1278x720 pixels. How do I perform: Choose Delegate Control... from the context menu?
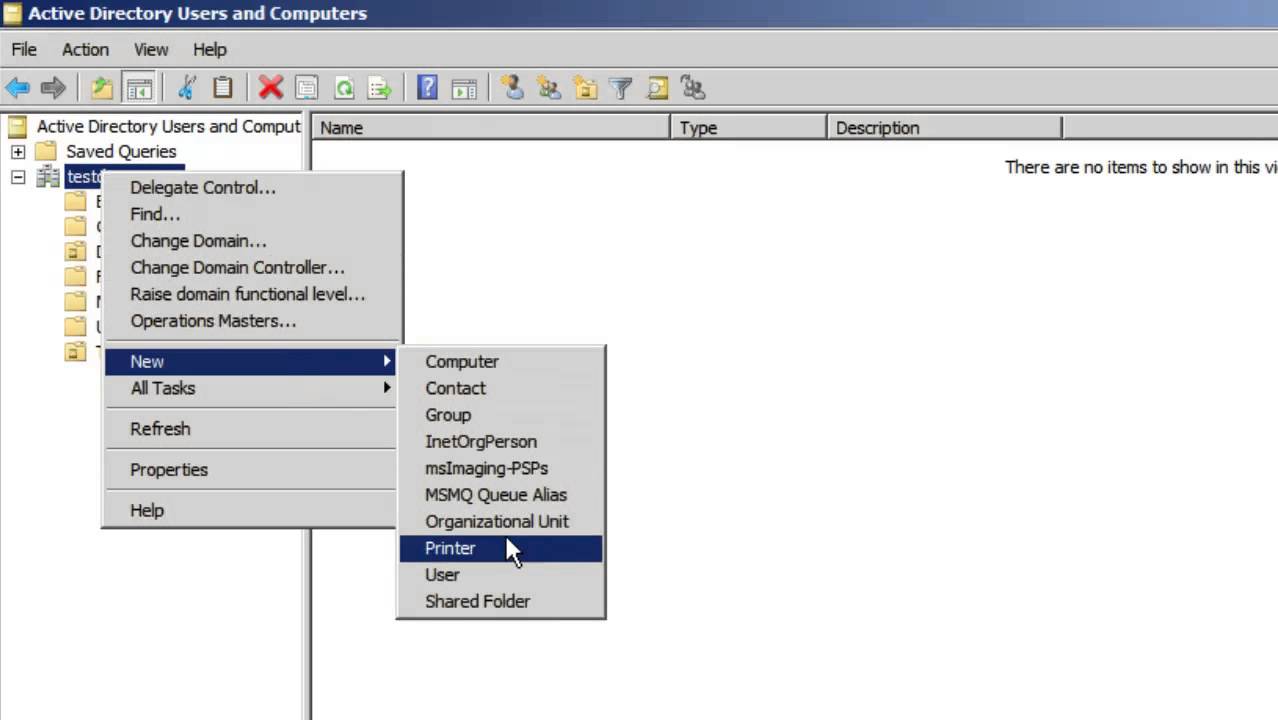203,187
